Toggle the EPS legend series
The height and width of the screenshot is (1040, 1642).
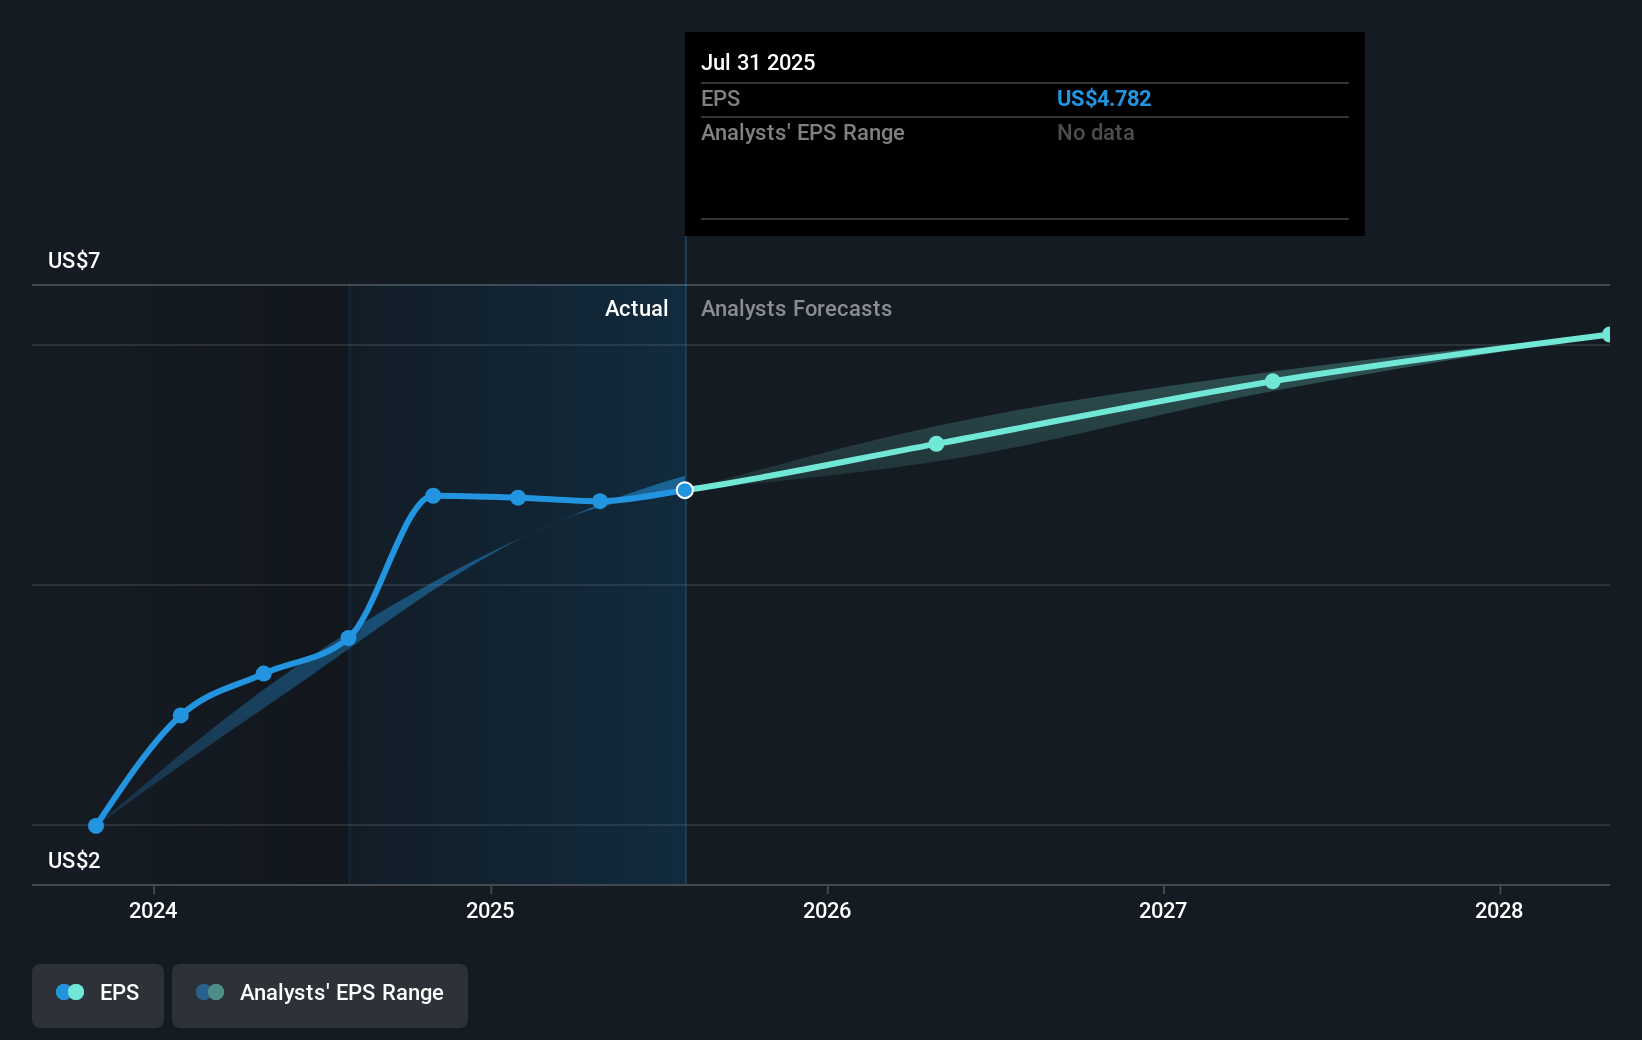(x=98, y=995)
